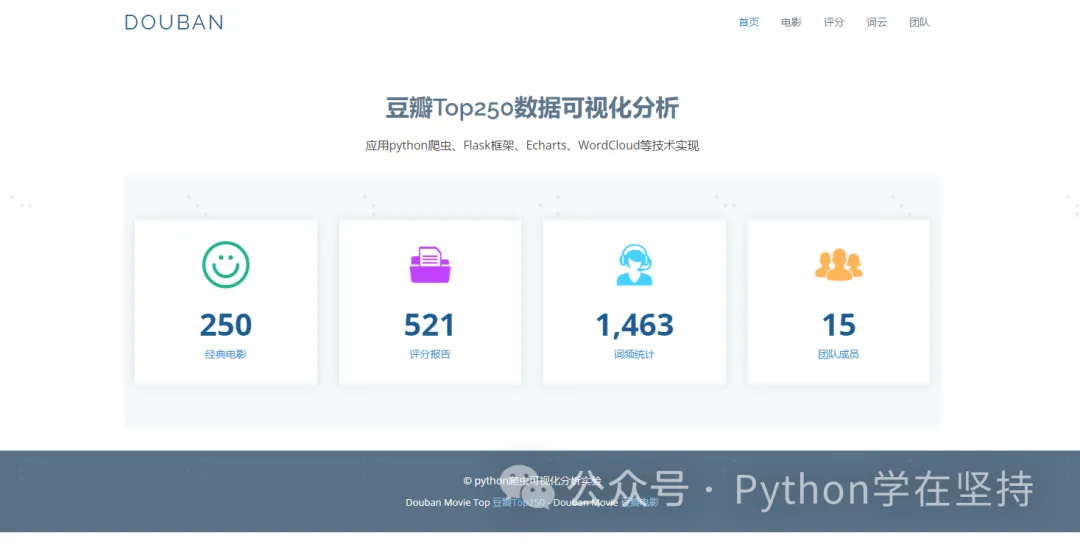
Task: Click the orange team members icon
Action: [839, 265]
